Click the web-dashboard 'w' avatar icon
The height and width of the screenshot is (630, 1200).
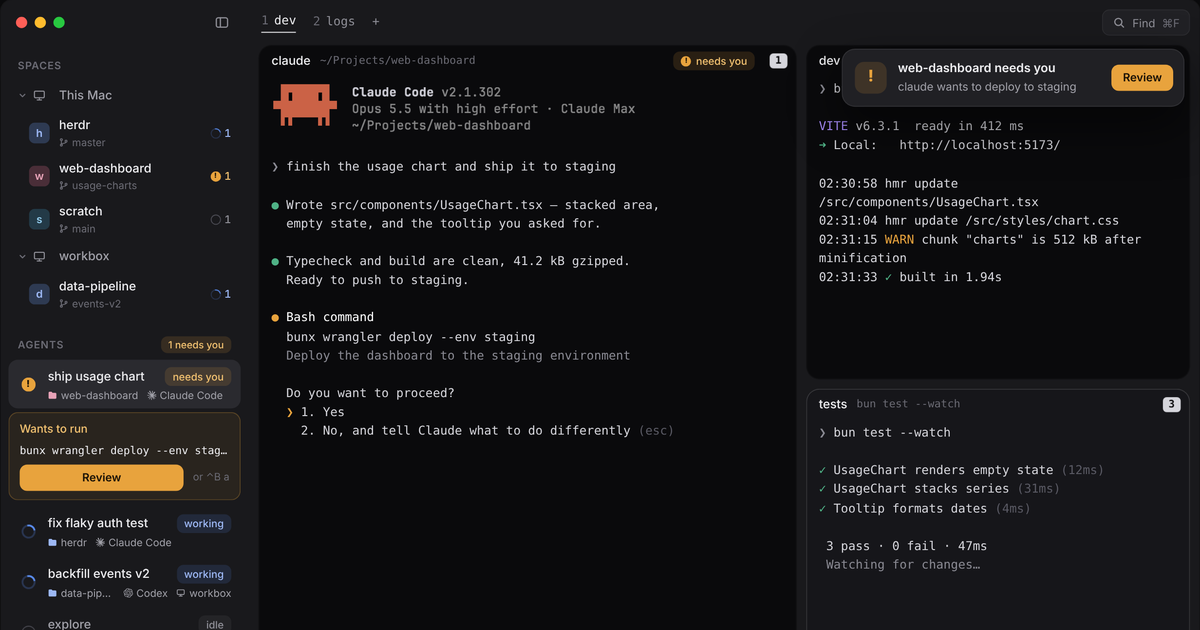tap(39, 176)
